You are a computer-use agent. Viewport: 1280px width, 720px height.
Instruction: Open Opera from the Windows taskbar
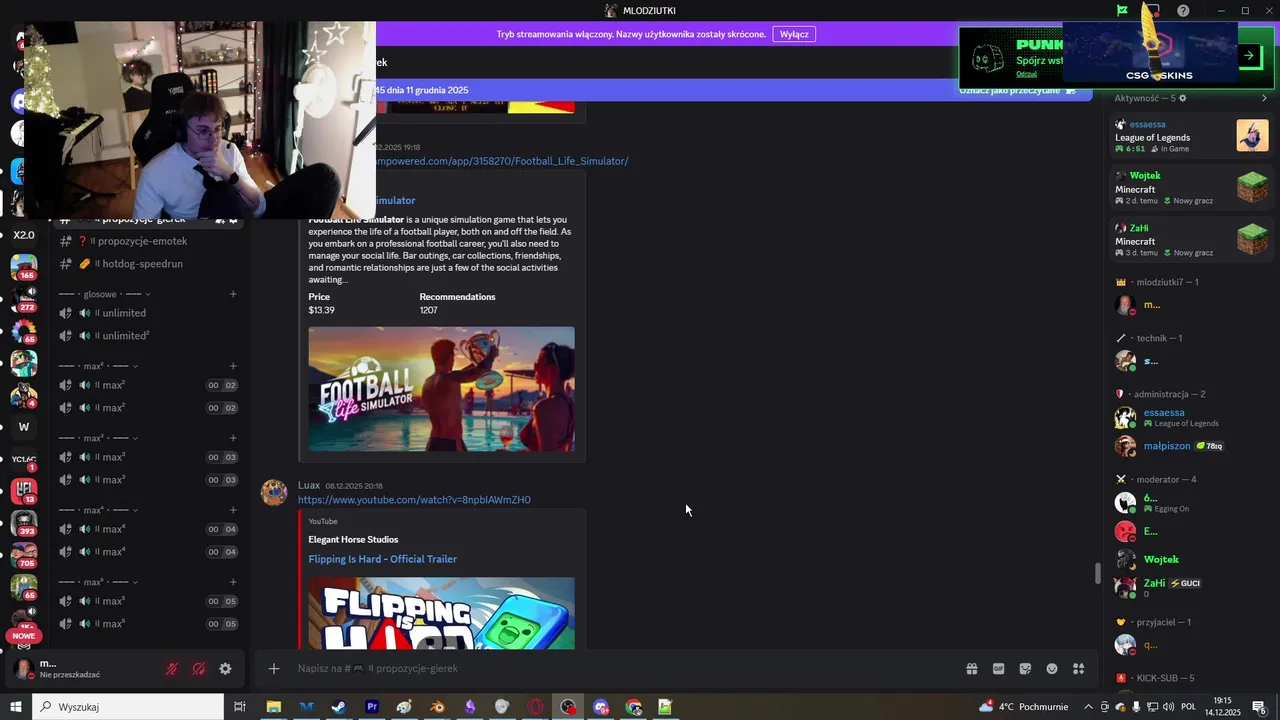coord(536,707)
